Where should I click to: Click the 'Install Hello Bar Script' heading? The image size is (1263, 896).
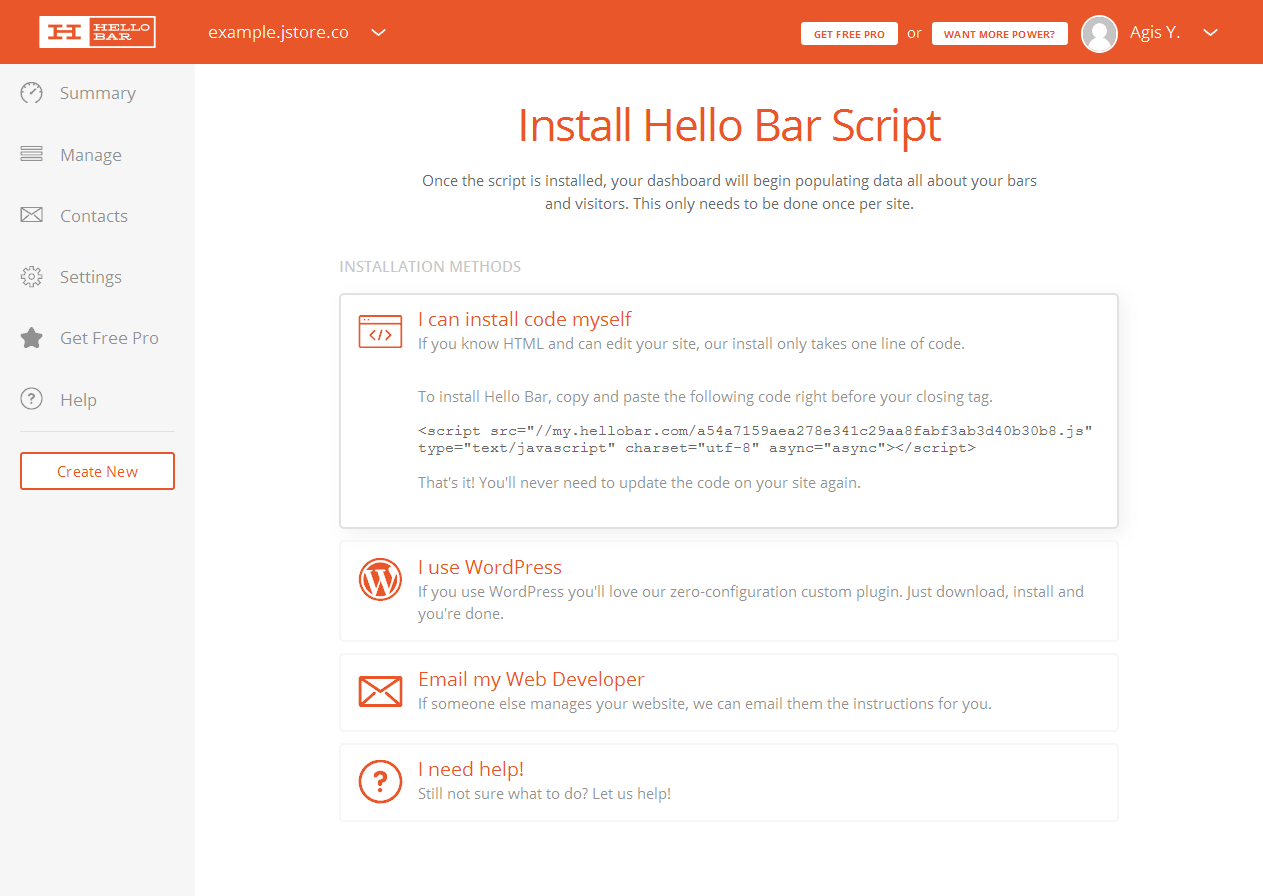pos(729,126)
